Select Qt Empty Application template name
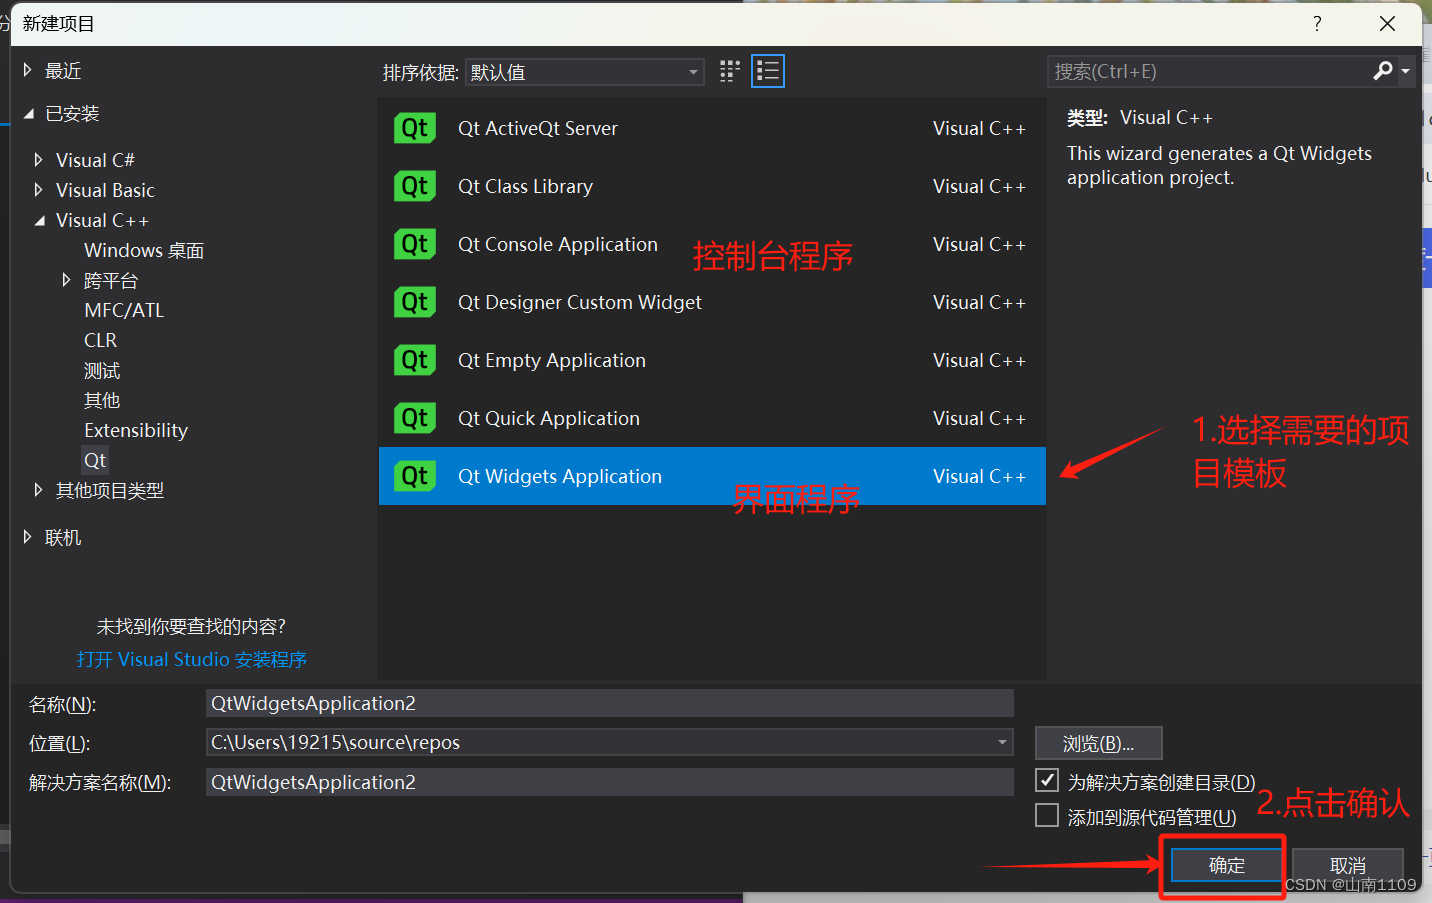Viewport: 1432px width, 903px height. 552,360
